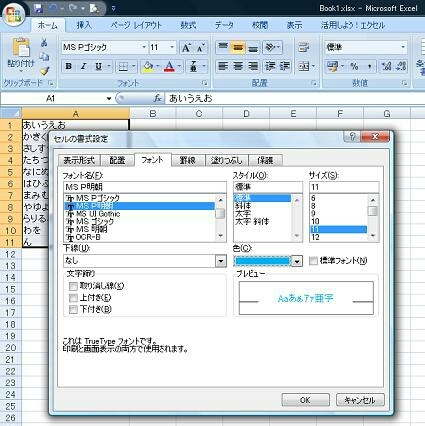
Task: Click the text orientation icon
Action: point(270,47)
